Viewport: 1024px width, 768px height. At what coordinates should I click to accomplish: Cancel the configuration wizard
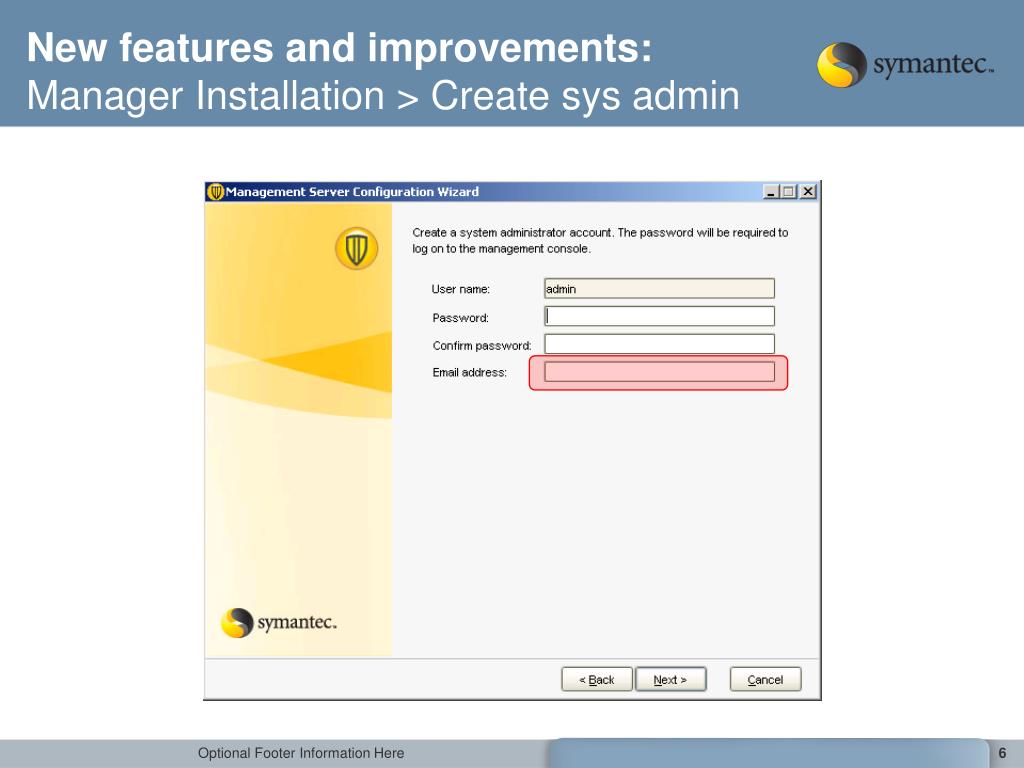pos(765,679)
